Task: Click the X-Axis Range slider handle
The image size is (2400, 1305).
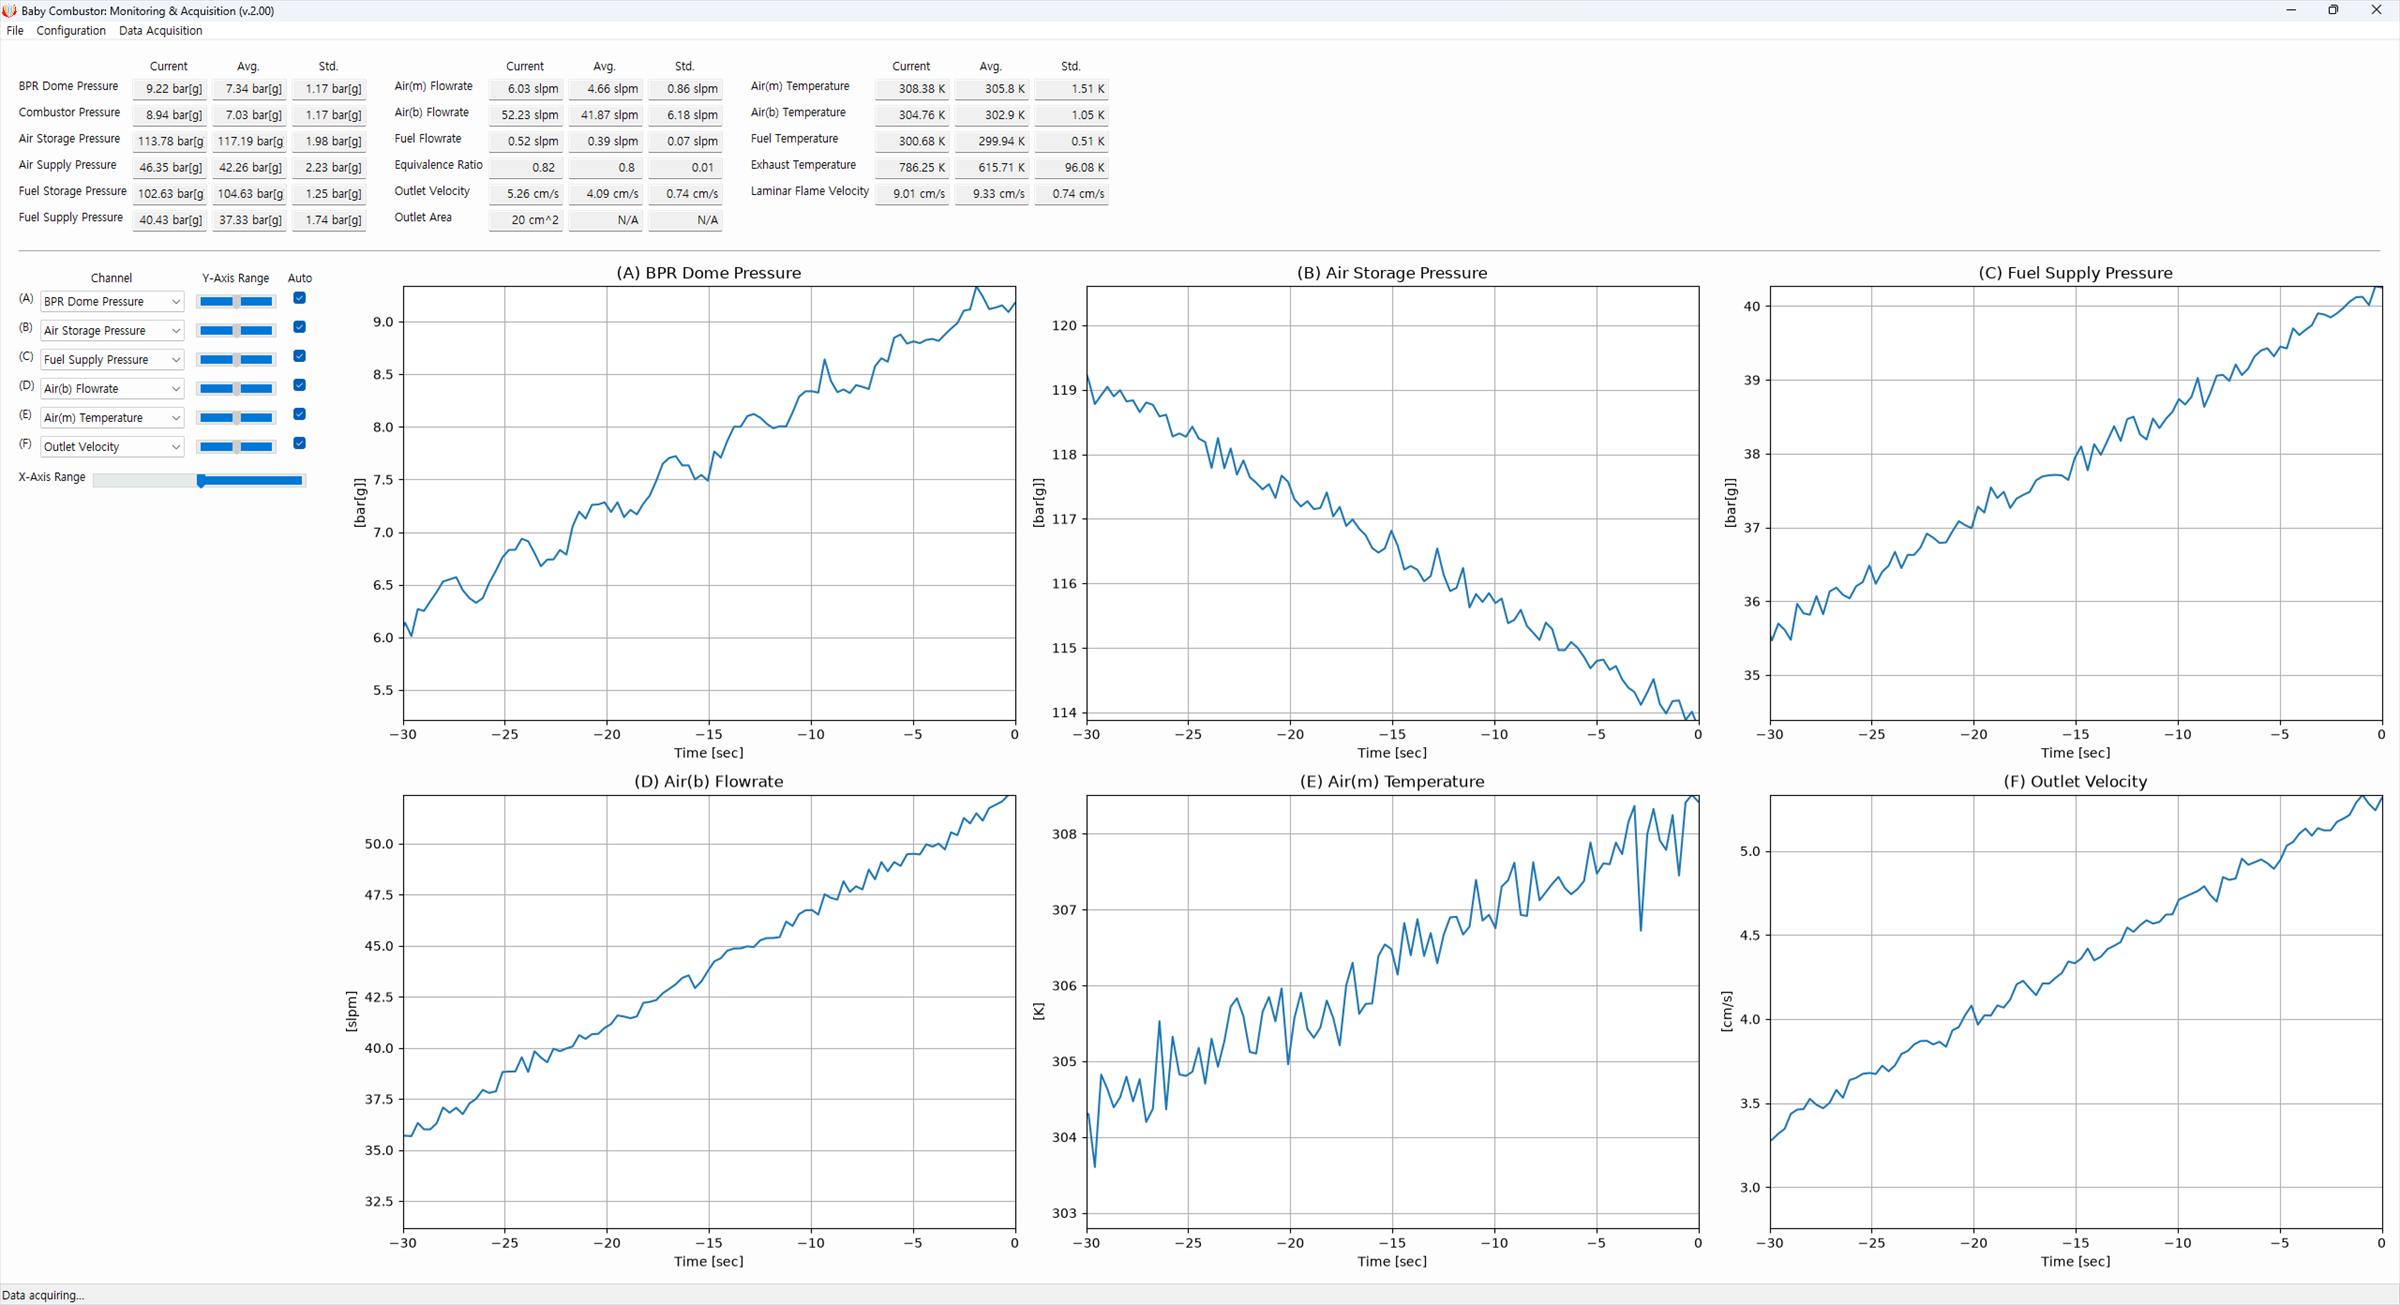Action: [201, 481]
